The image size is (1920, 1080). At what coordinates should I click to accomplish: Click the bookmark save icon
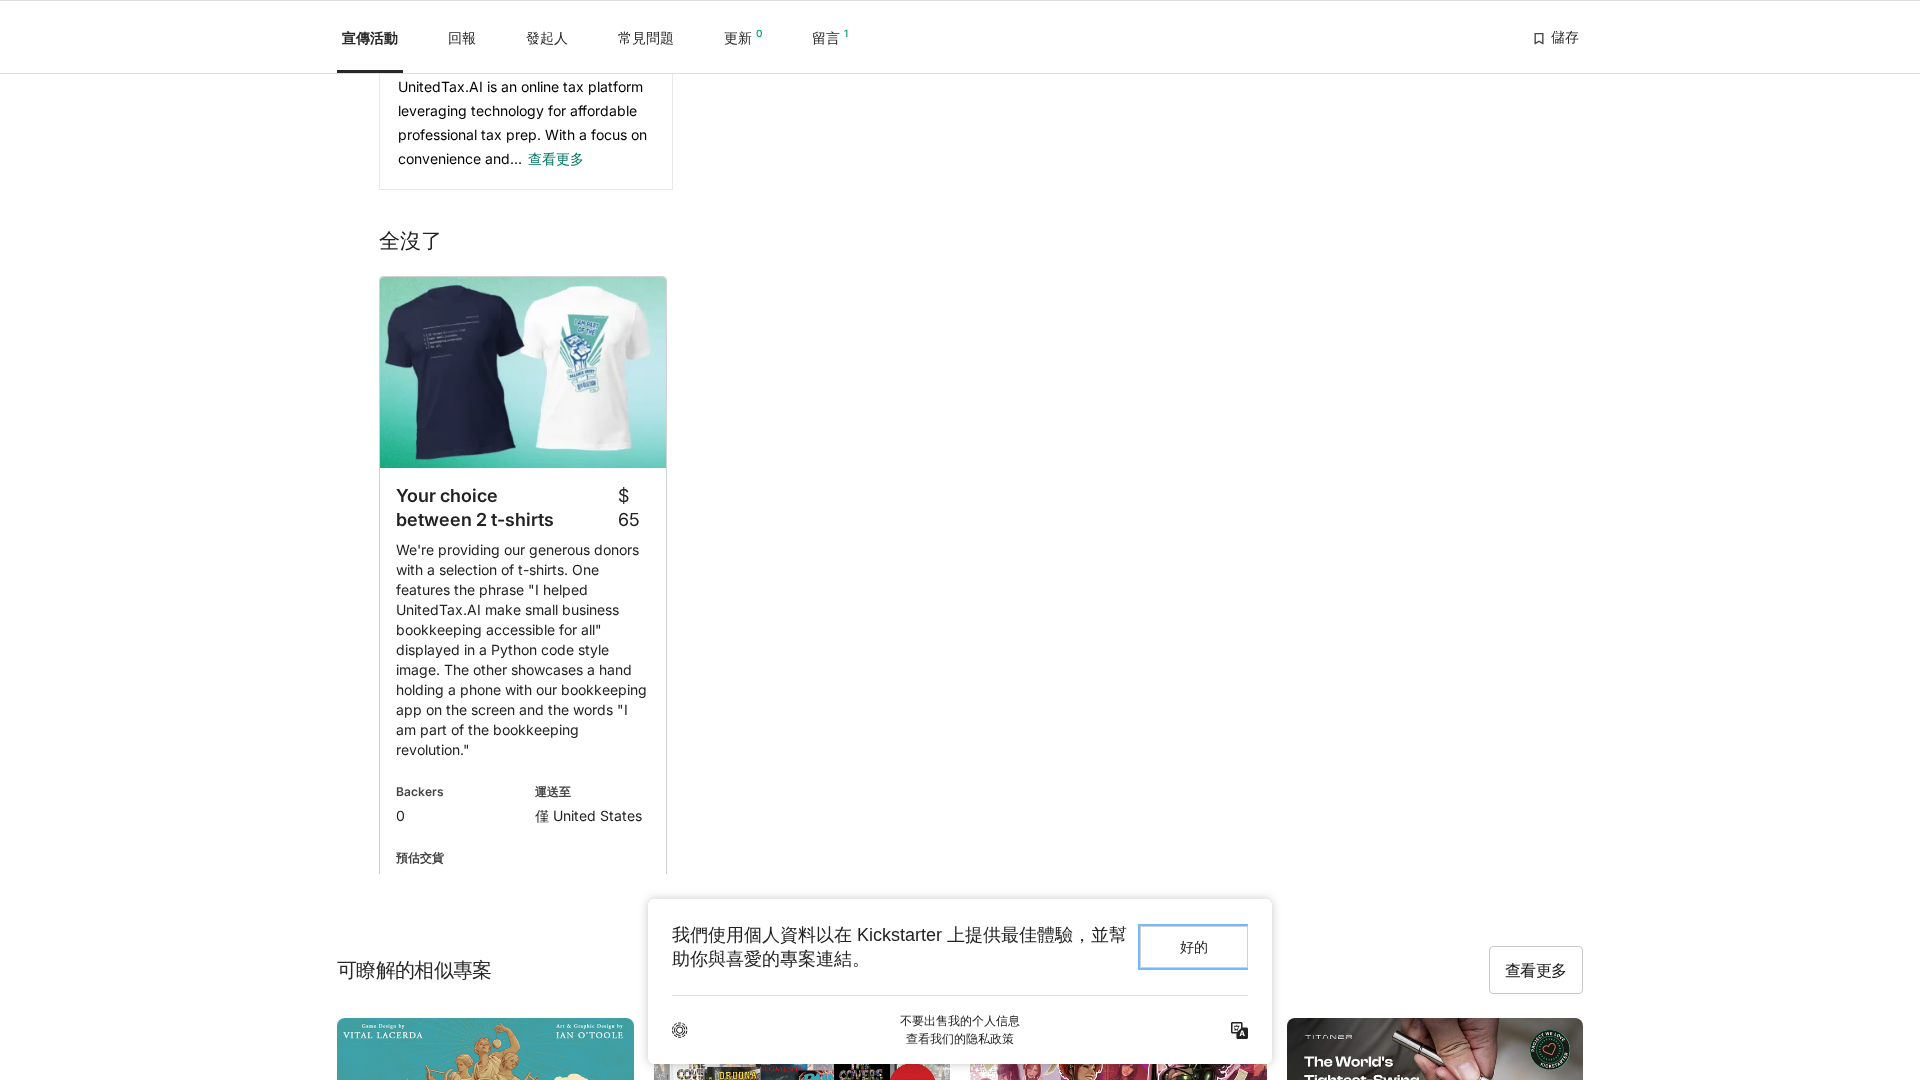[1538, 39]
